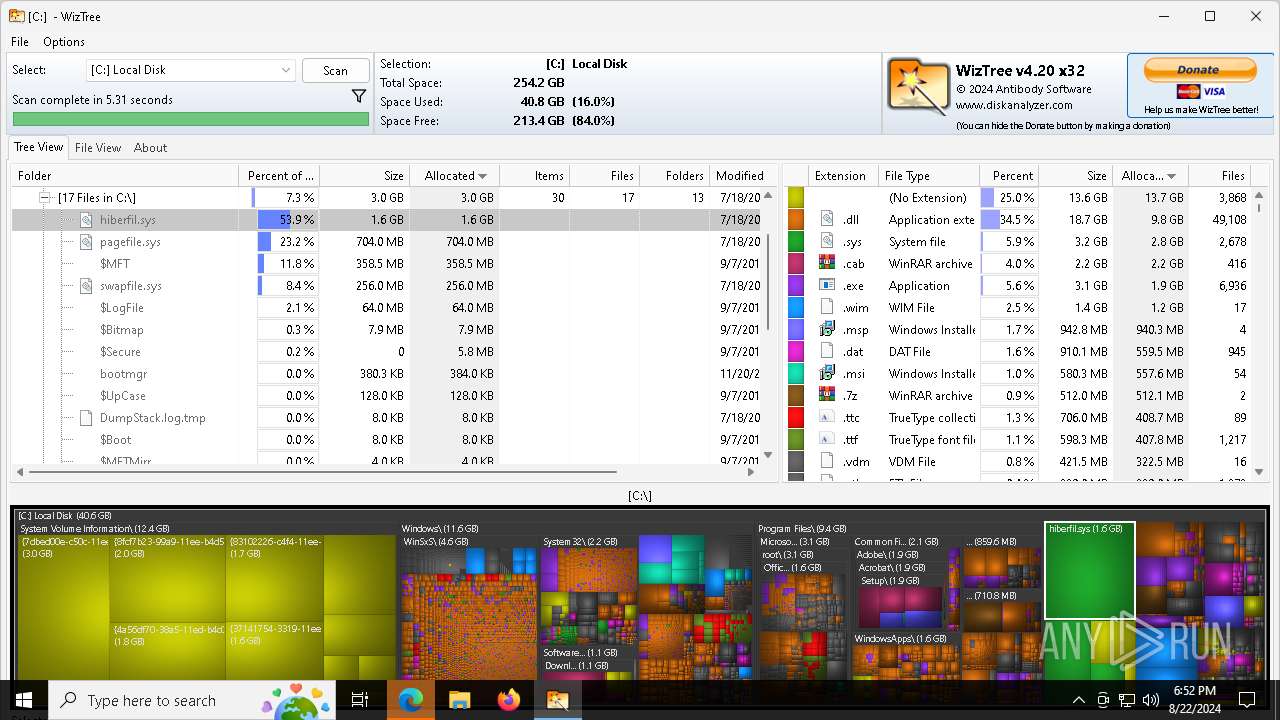The image size is (1280, 720).
Task: Select the $UpCase row
Action: pos(389,396)
